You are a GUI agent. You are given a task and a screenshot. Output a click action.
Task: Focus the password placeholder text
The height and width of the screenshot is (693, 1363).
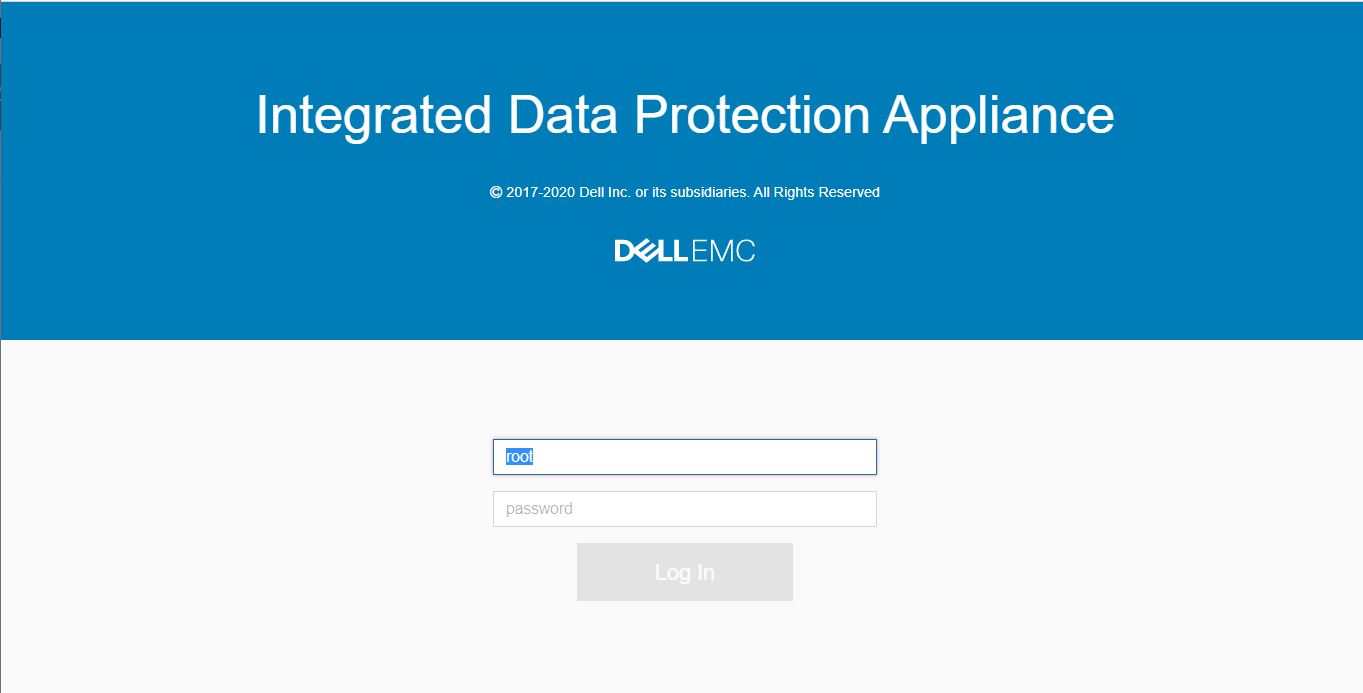point(540,508)
